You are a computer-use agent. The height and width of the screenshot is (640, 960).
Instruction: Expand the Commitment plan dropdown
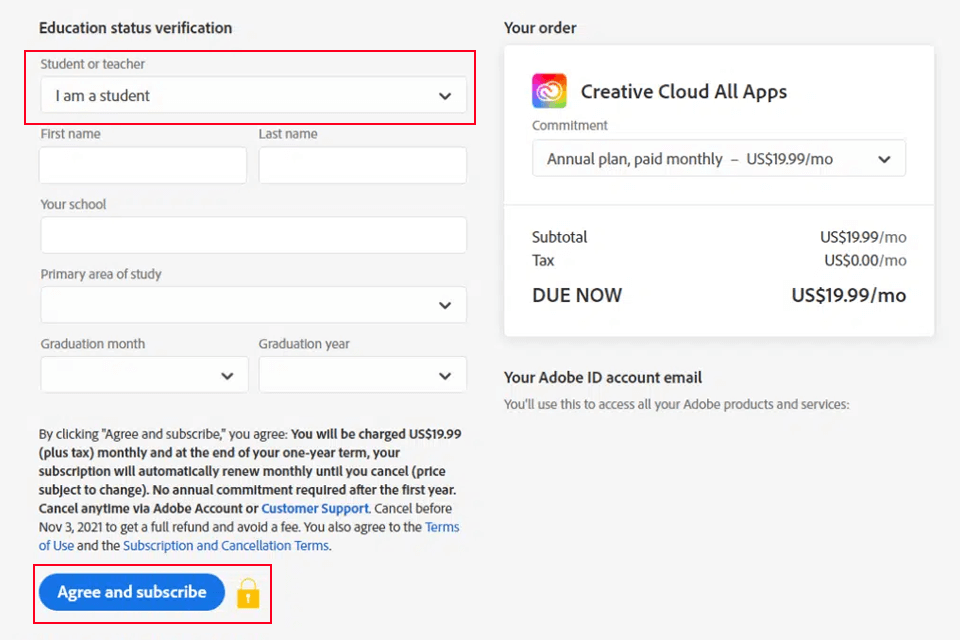(x=718, y=159)
